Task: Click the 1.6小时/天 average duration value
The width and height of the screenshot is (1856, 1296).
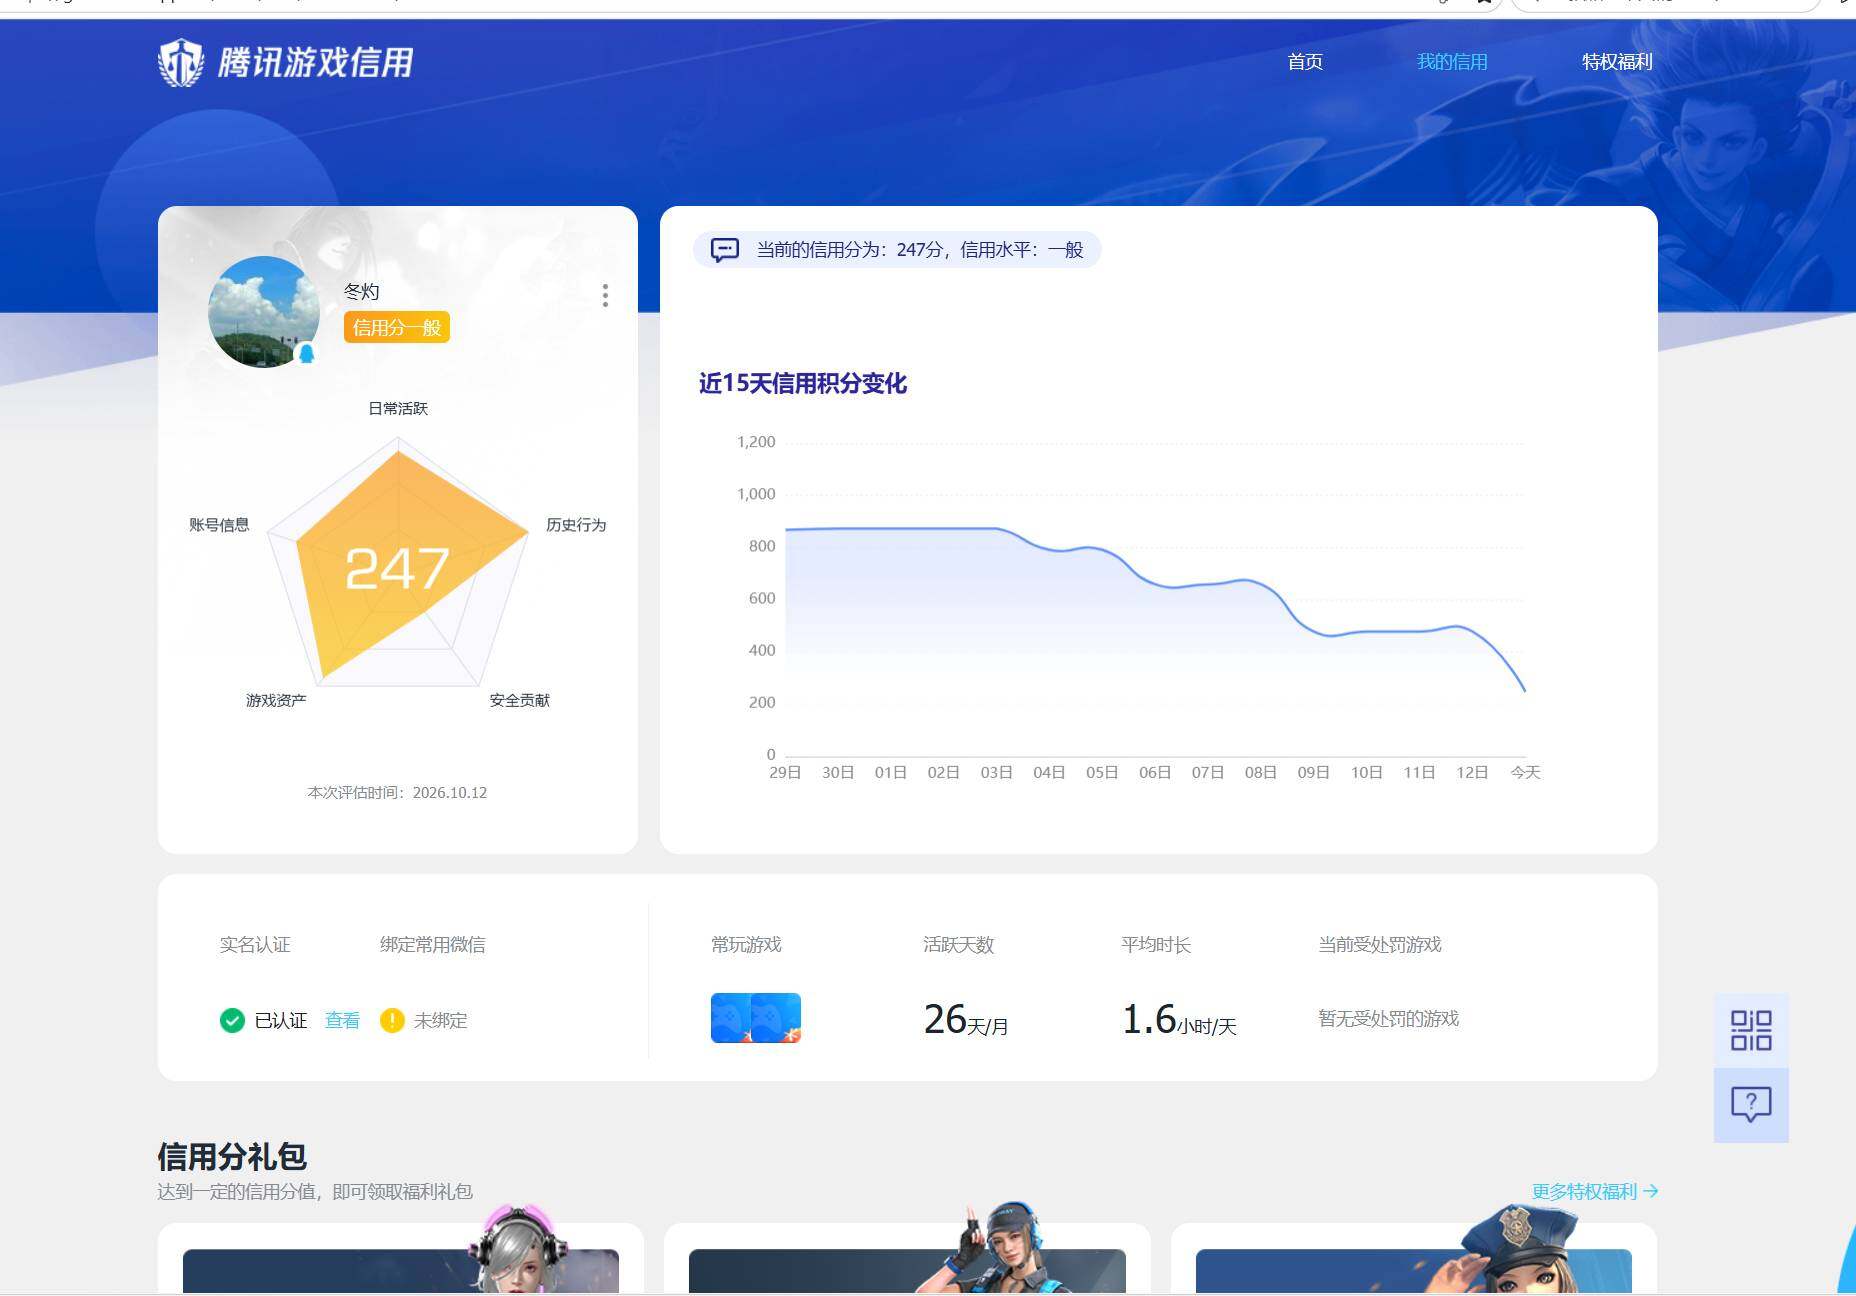Action: pyautogui.click(x=1179, y=1020)
